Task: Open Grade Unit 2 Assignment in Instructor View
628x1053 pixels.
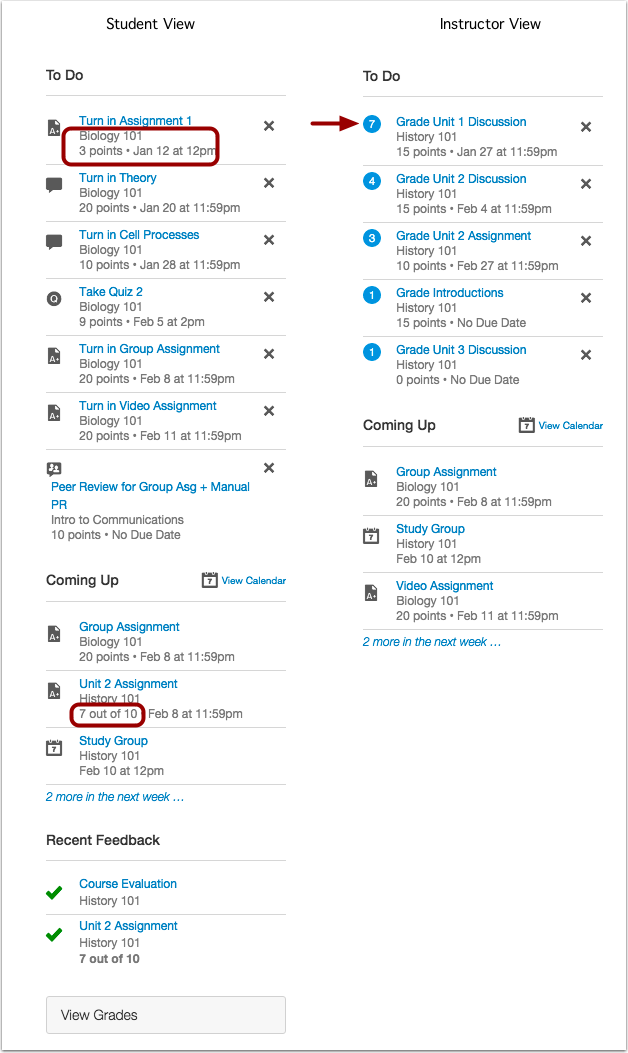Action: (x=460, y=236)
